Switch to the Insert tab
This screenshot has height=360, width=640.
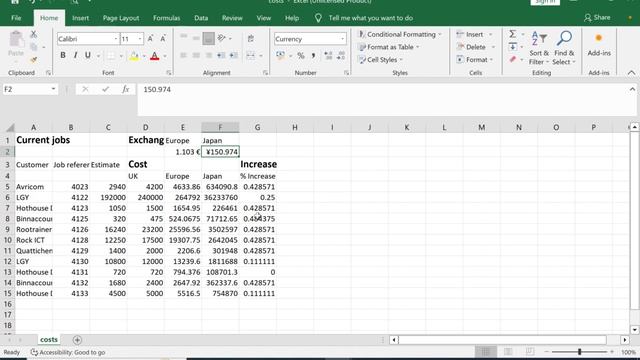tap(80, 18)
